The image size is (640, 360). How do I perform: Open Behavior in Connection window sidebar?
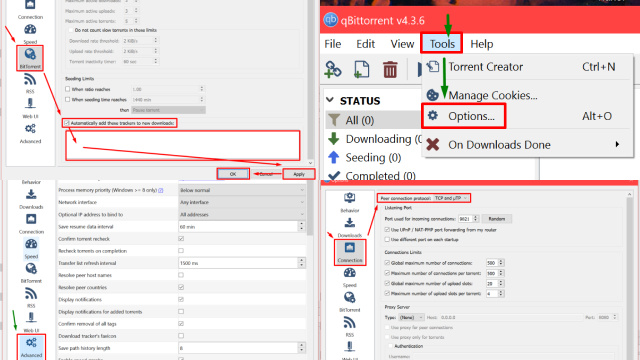[x=349, y=198]
